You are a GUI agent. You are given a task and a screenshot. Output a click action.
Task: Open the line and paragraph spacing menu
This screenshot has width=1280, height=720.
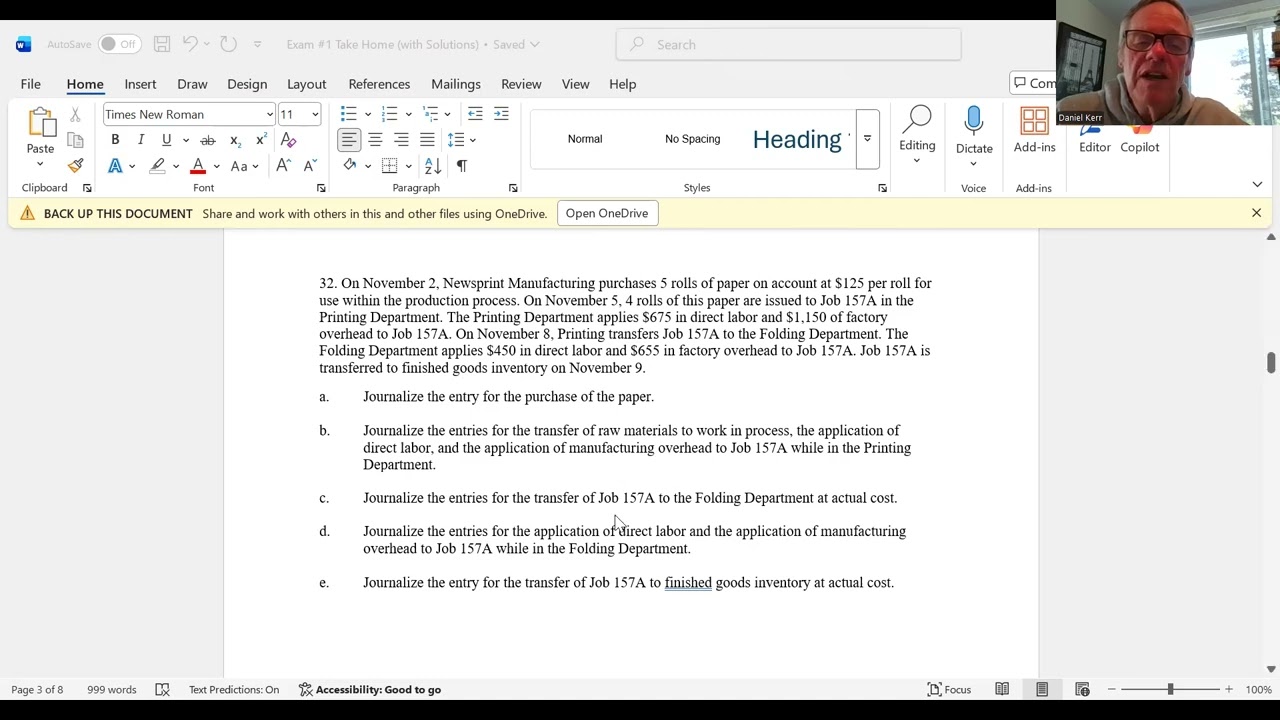461,140
